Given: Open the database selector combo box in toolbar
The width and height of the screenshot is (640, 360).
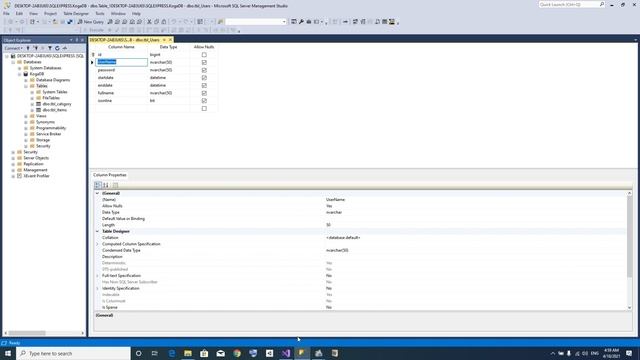Looking at the screenshot, I should 256,22.
